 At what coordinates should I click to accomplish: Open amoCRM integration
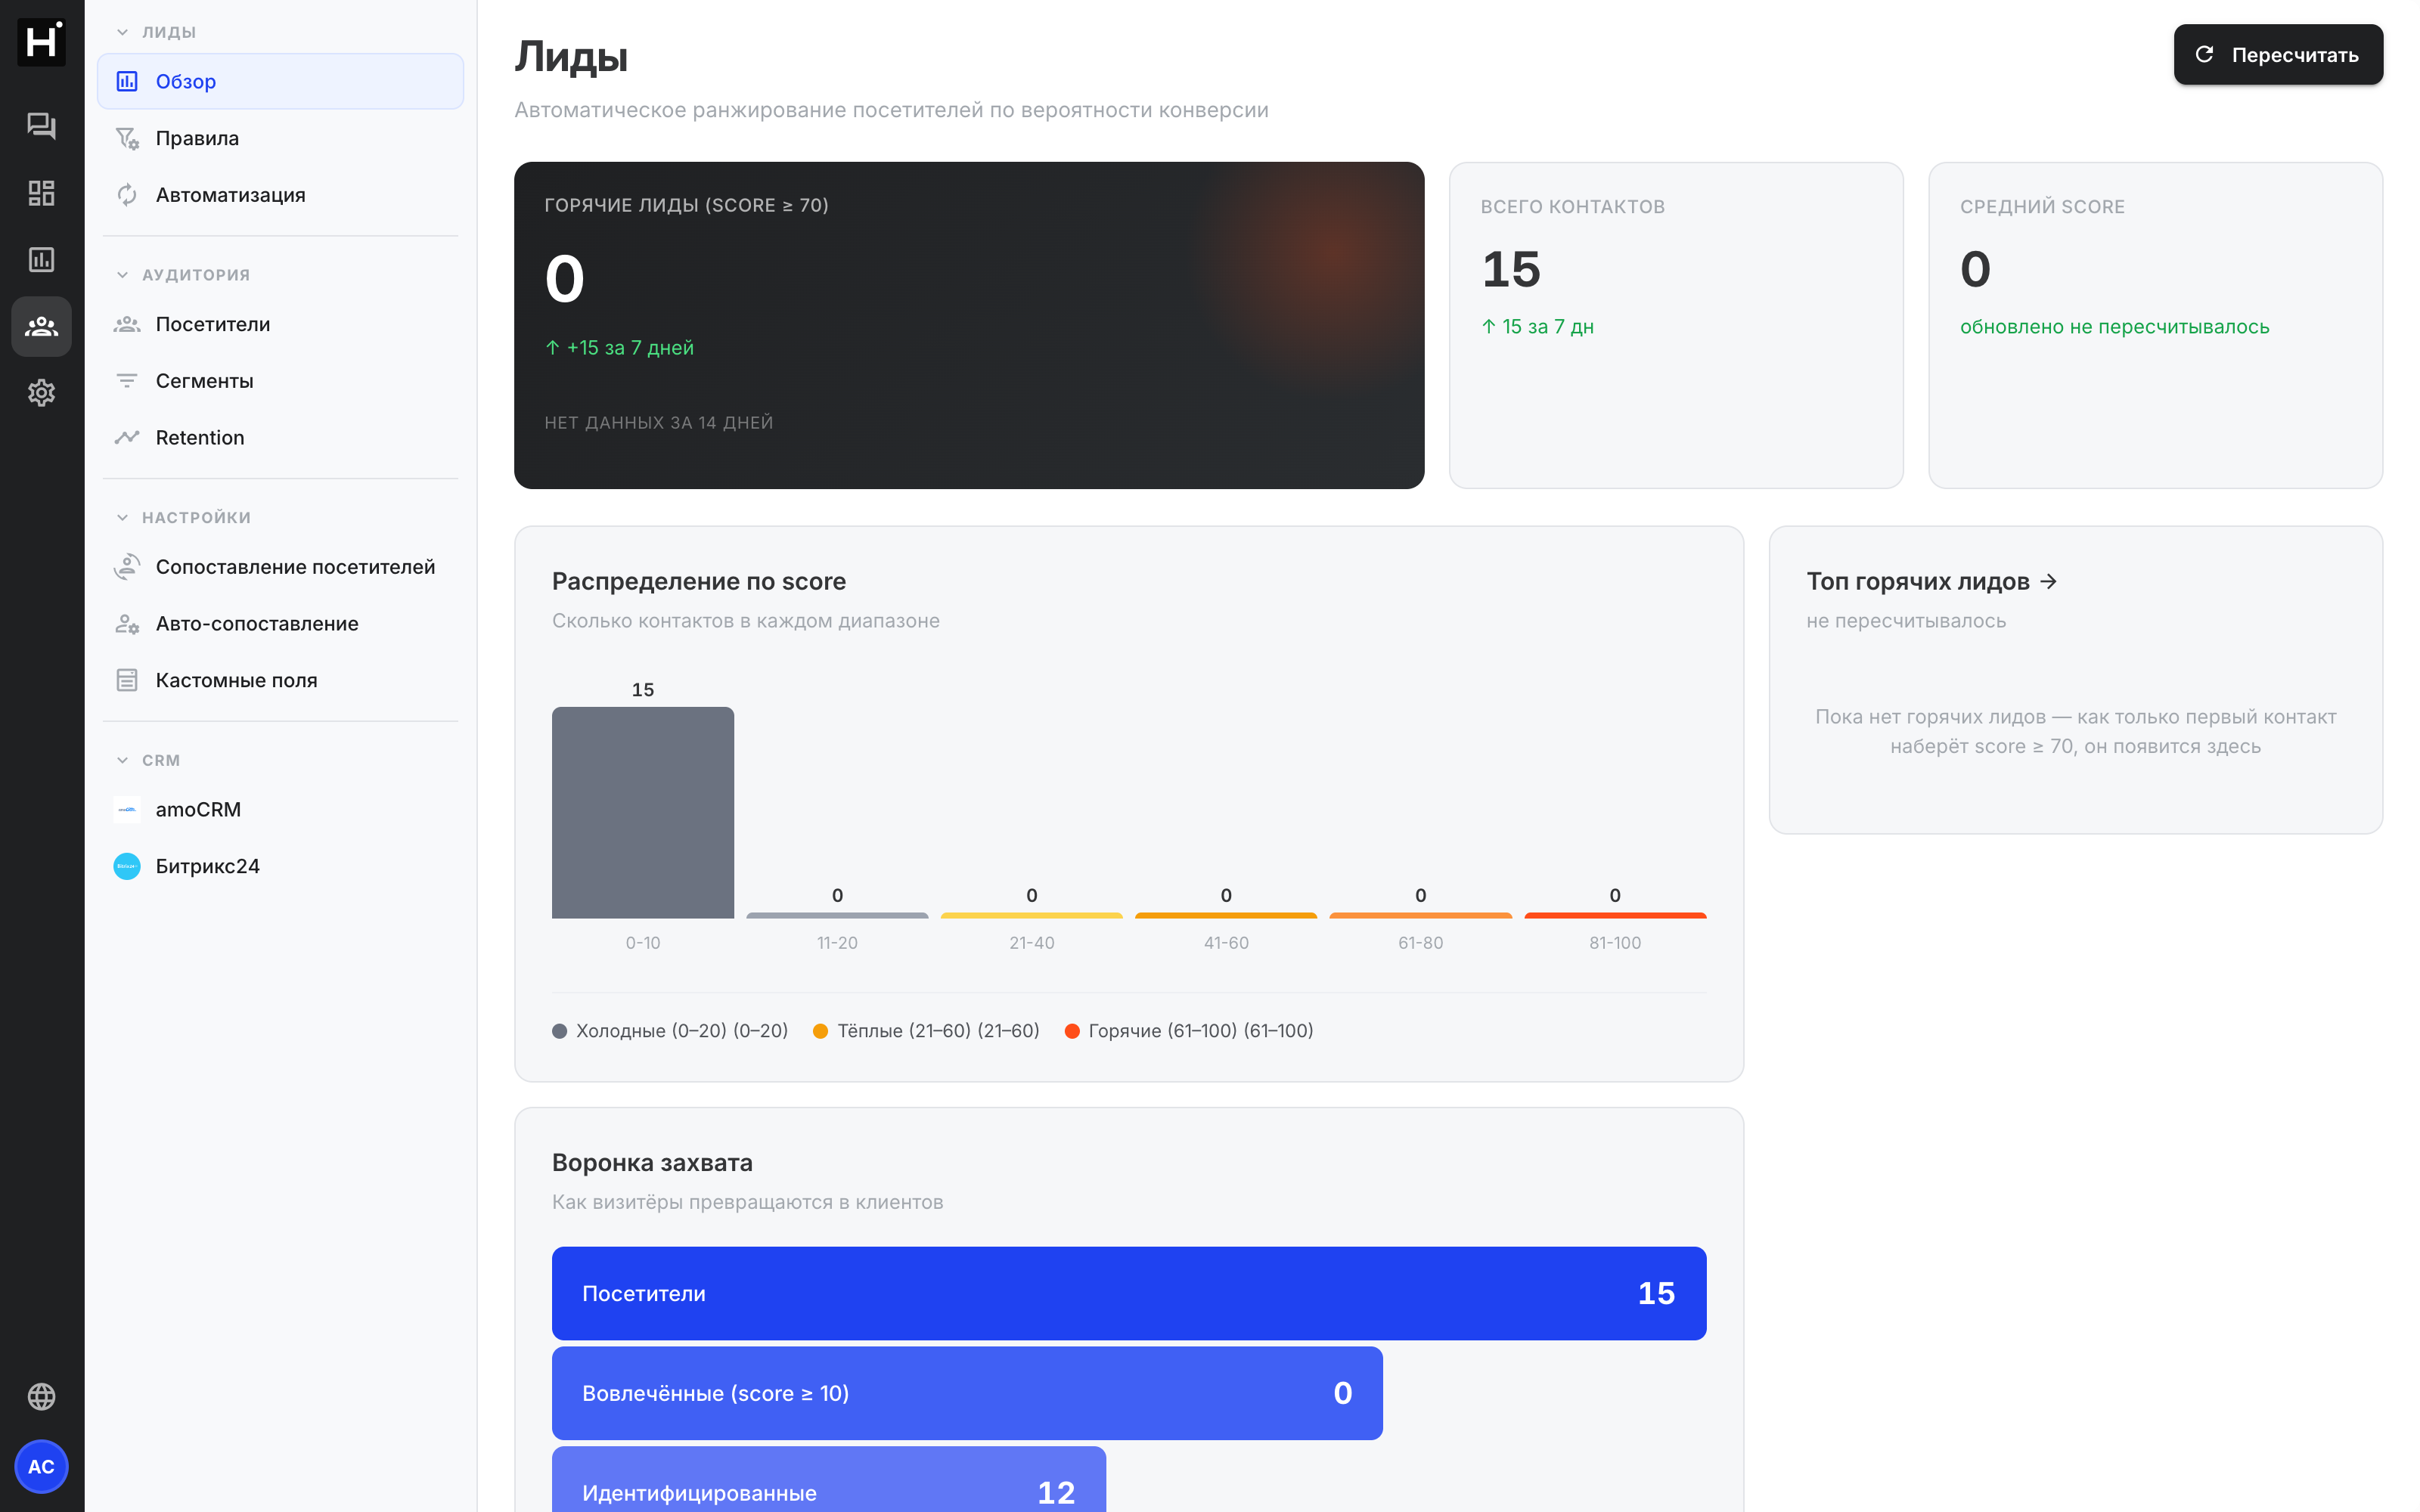(x=280, y=810)
